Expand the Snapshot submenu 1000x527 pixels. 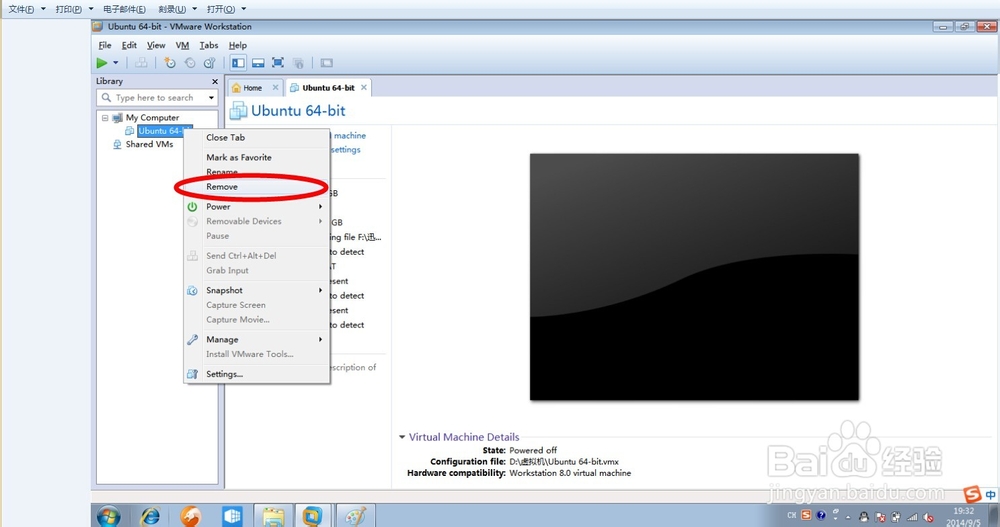coord(257,290)
